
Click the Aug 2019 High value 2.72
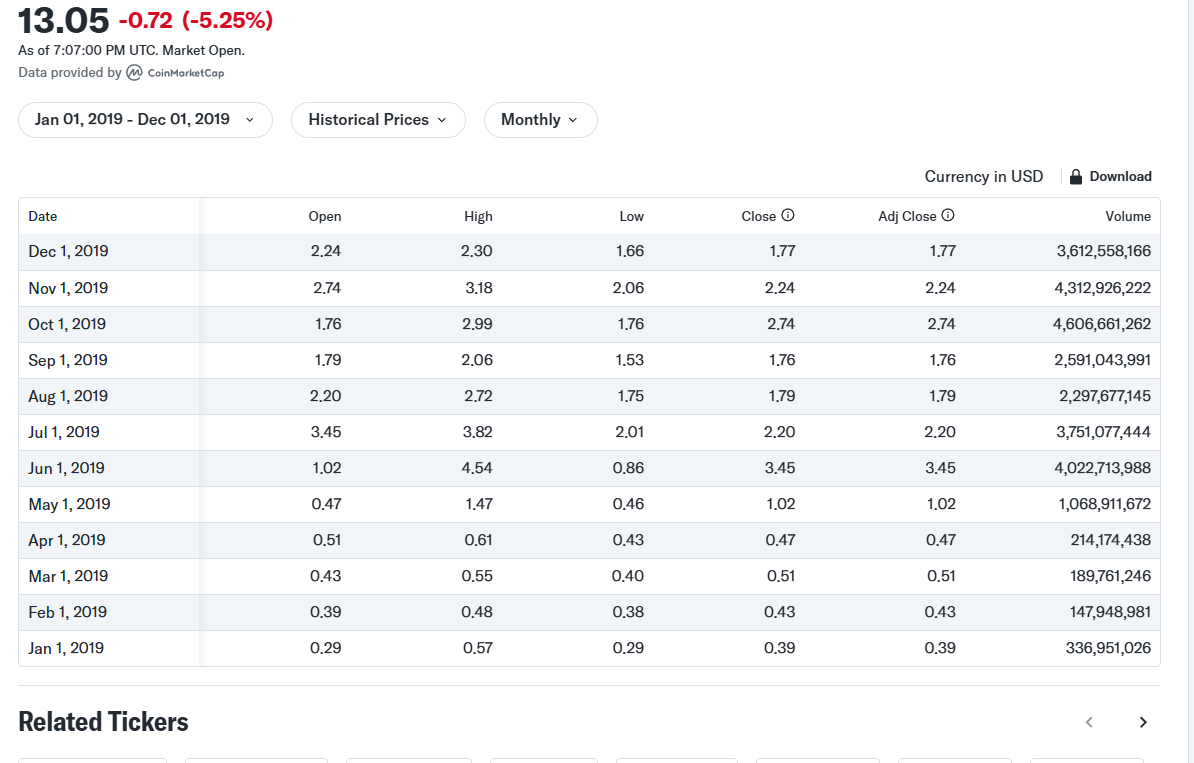tap(478, 396)
